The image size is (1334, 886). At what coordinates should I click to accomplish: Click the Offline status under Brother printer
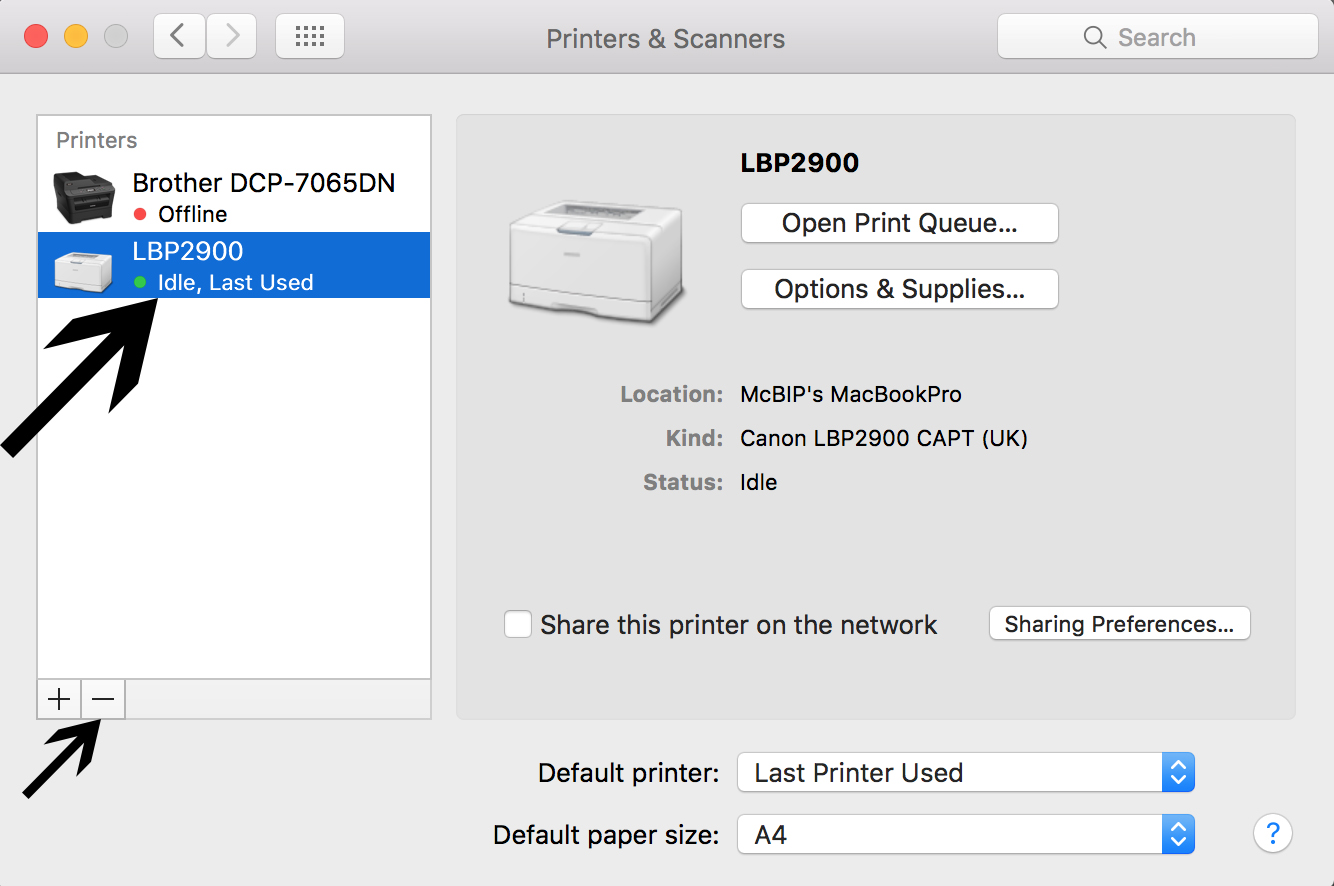tap(192, 214)
